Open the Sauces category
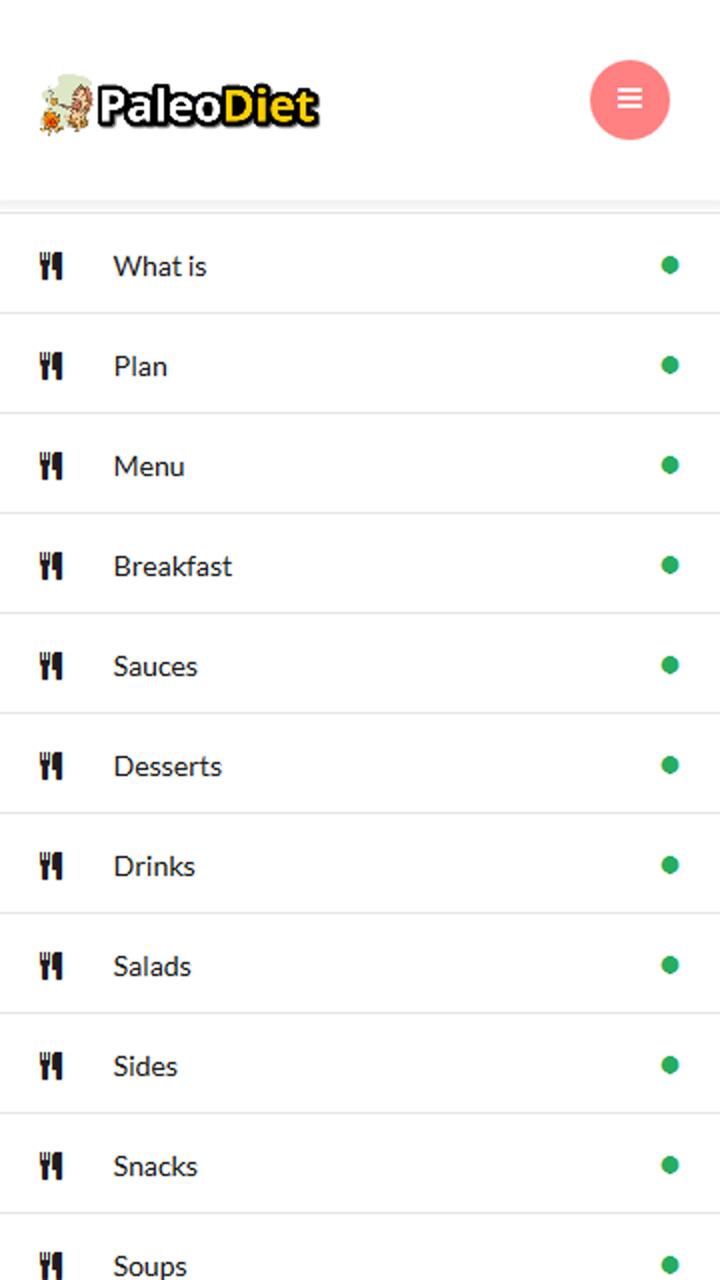This screenshot has height=1280, width=720. tap(155, 666)
